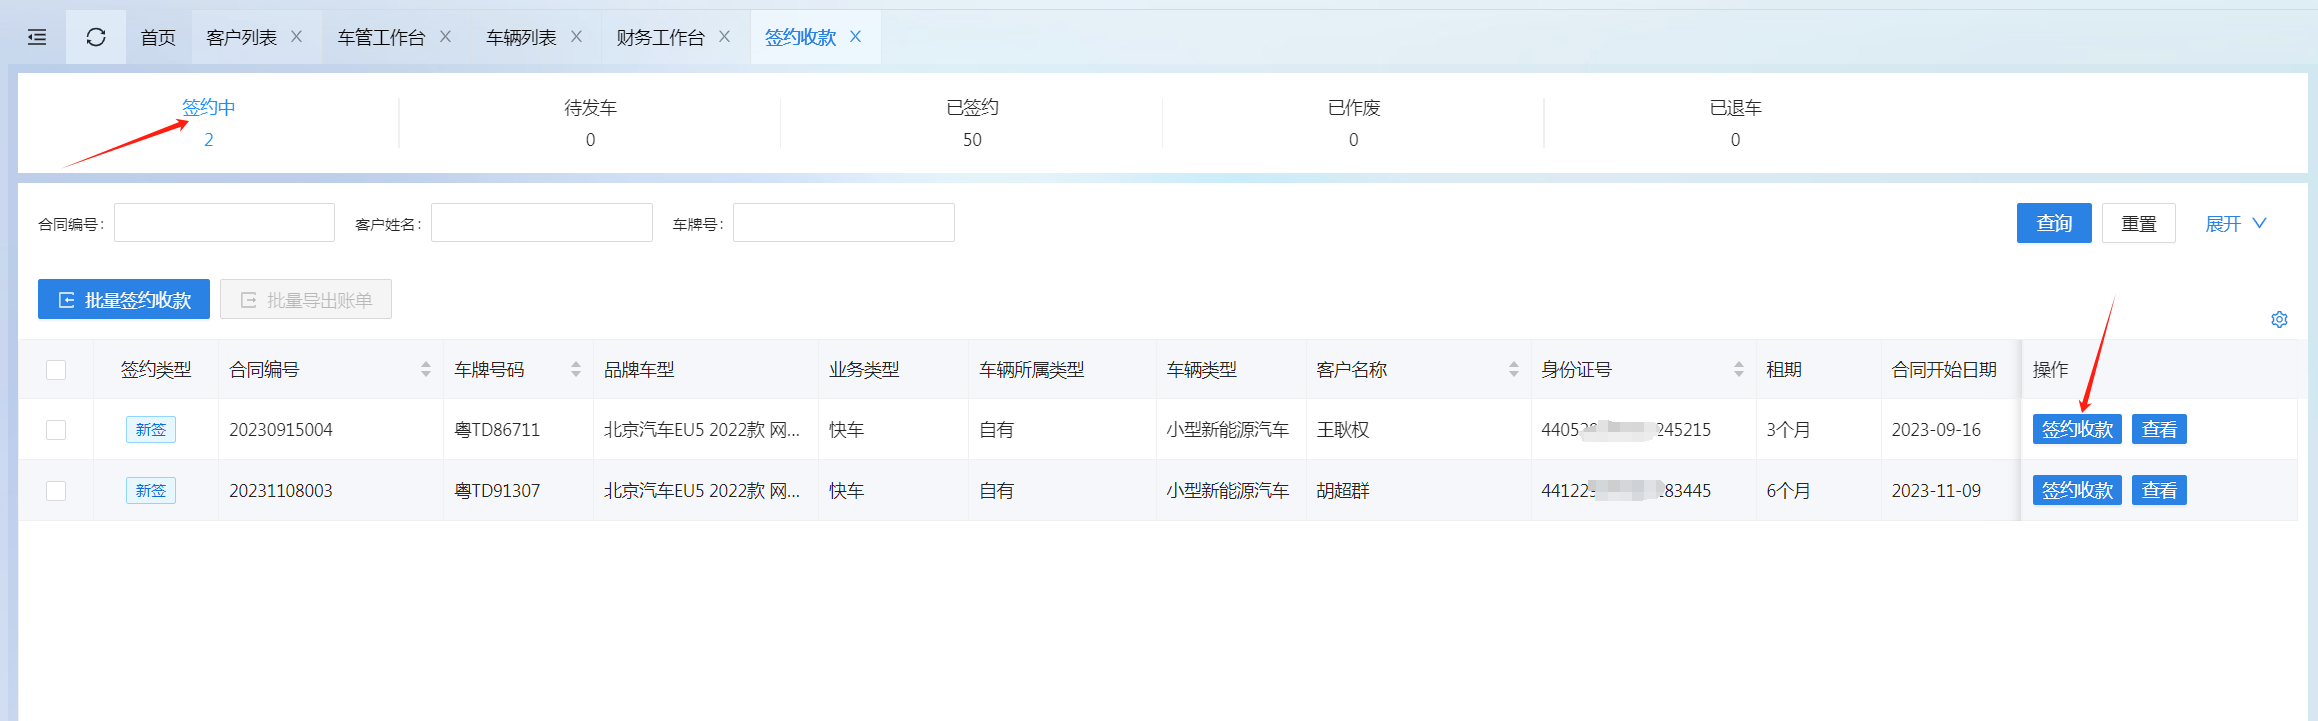Sort by 客户名称 column arrows
The height and width of the screenshot is (721, 2318).
(1514, 370)
